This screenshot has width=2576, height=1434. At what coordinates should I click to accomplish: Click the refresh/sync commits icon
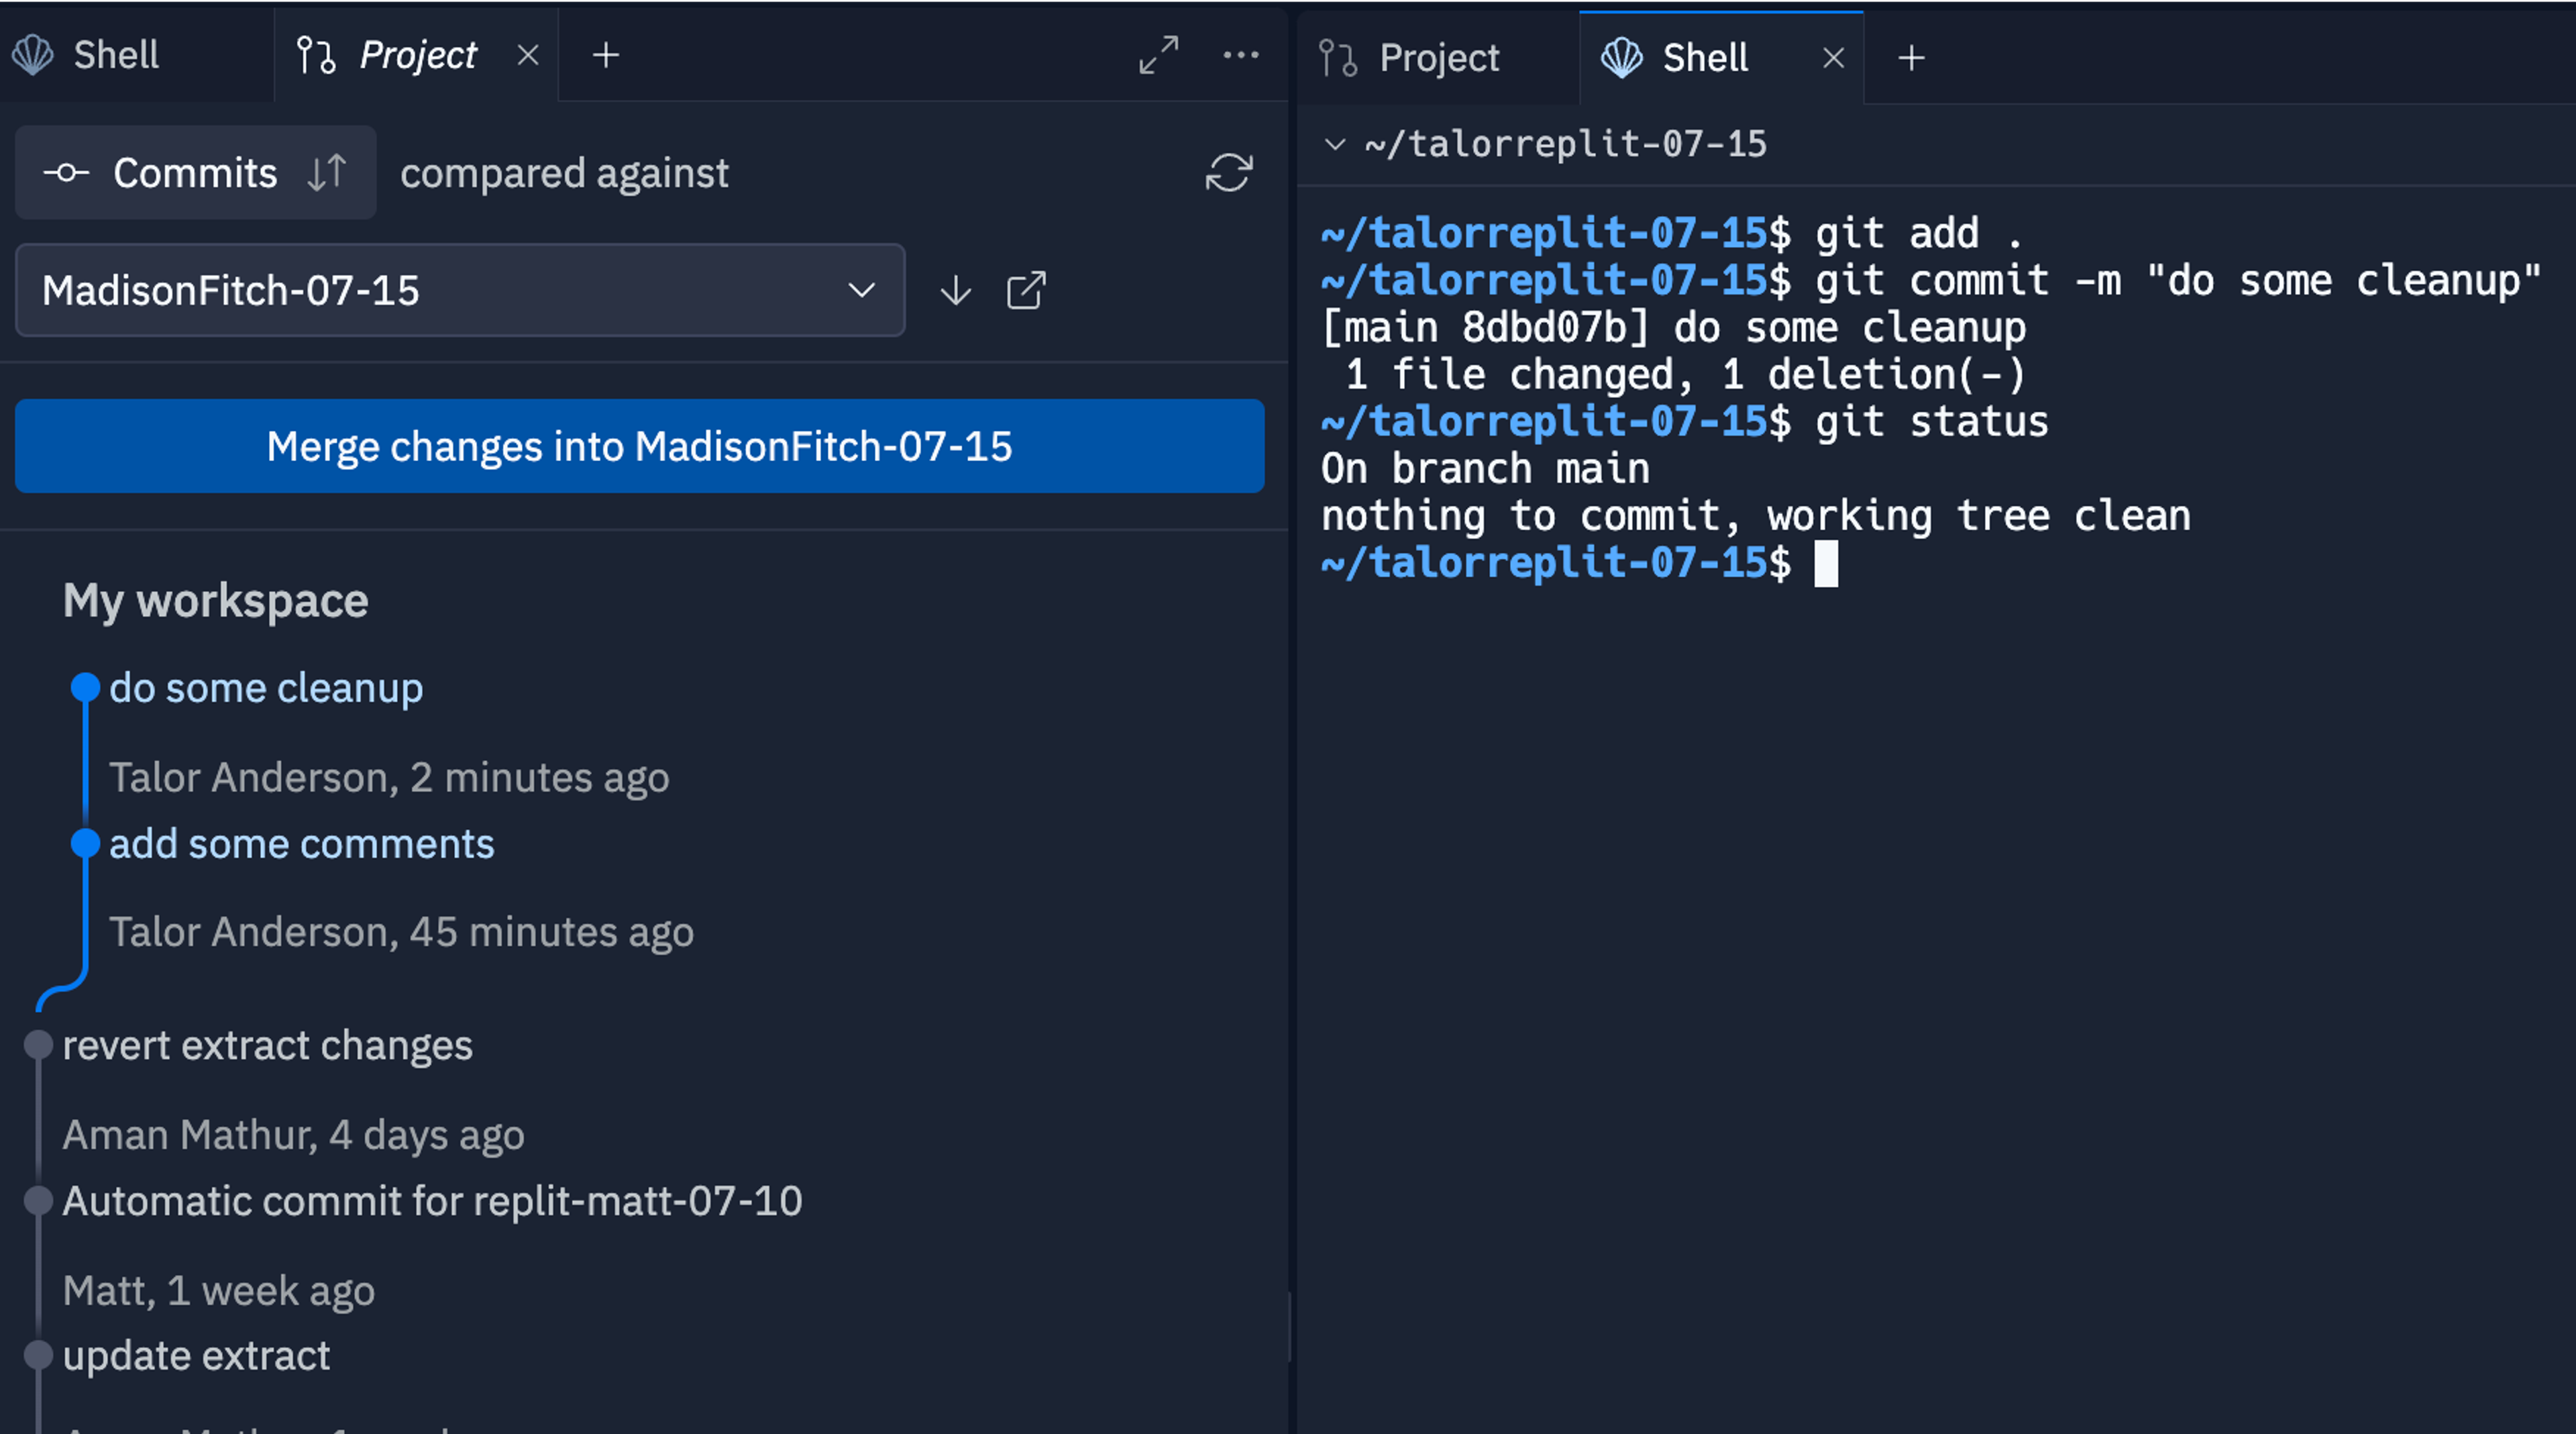1230,173
